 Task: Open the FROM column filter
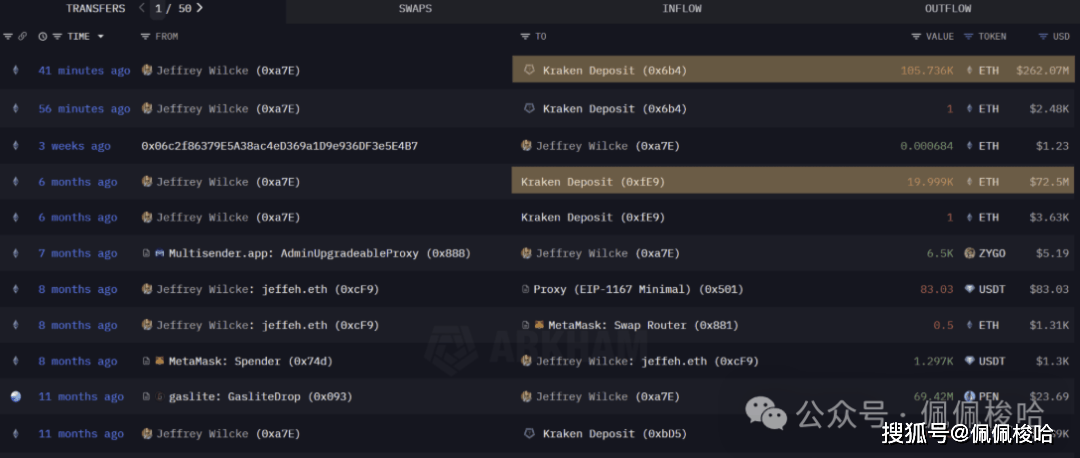tap(146, 37)
